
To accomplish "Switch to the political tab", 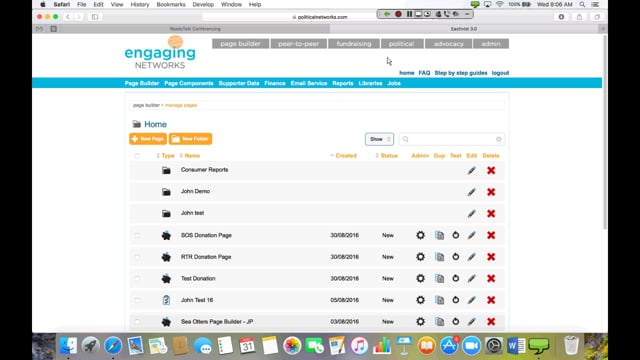I will tap(402, 44).
